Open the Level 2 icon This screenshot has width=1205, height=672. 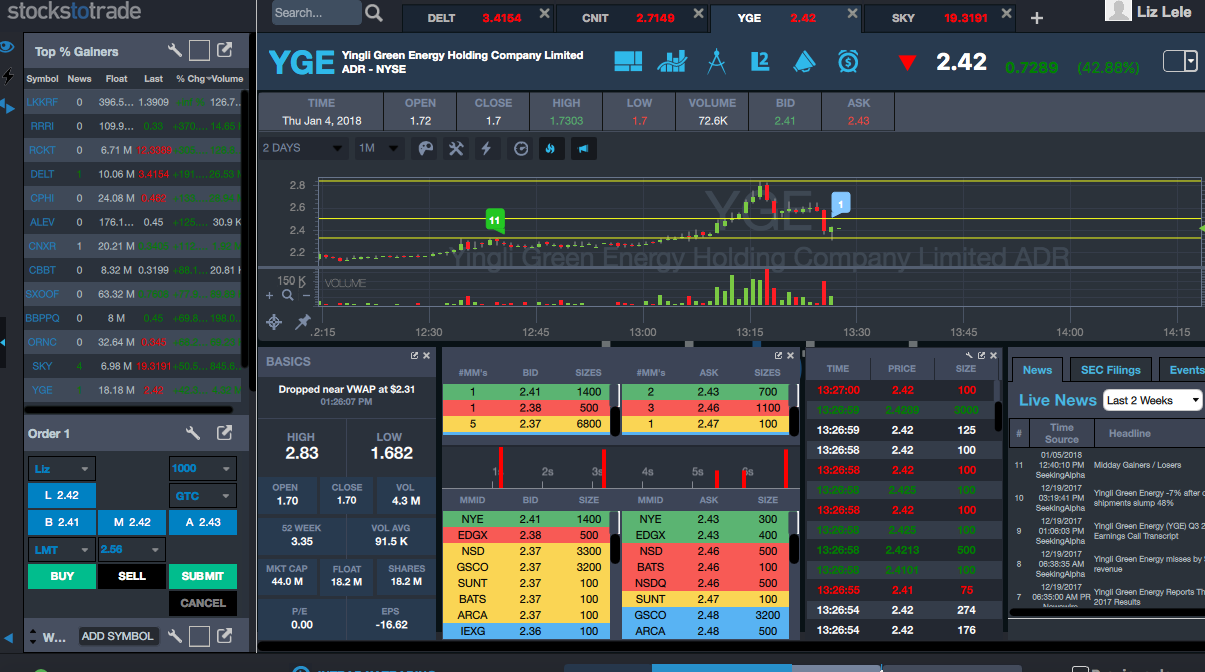point(759,62)
